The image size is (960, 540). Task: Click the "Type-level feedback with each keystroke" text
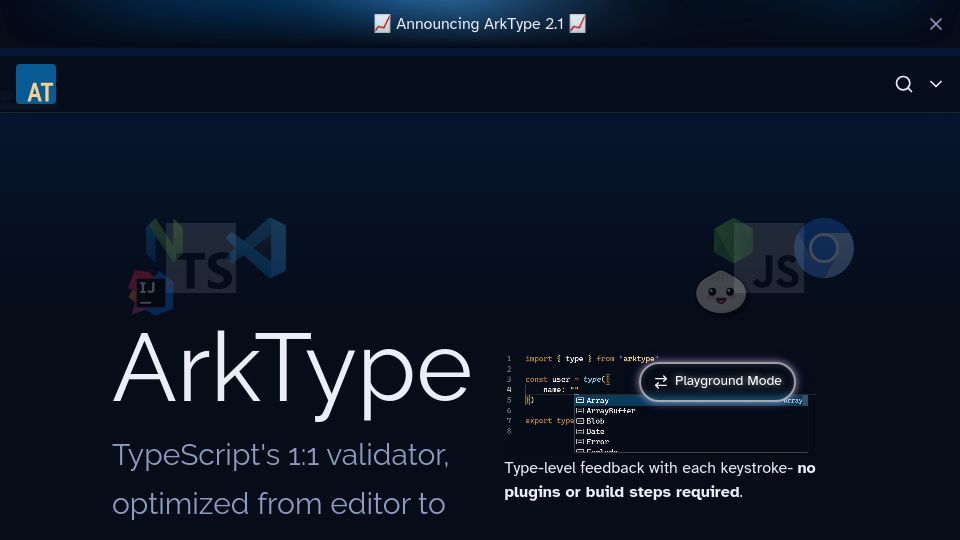coord(648,468)
